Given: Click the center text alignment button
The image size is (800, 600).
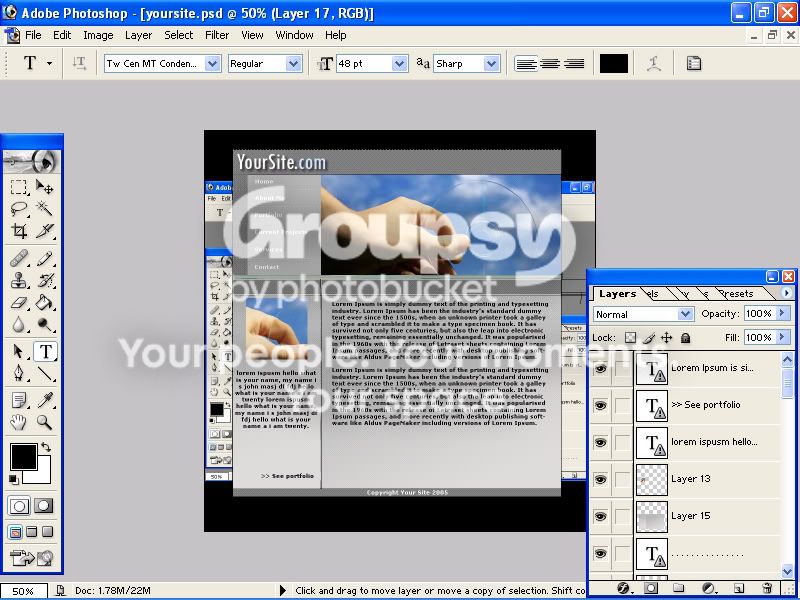Looking at the screenshot, I should coord(550,64).
